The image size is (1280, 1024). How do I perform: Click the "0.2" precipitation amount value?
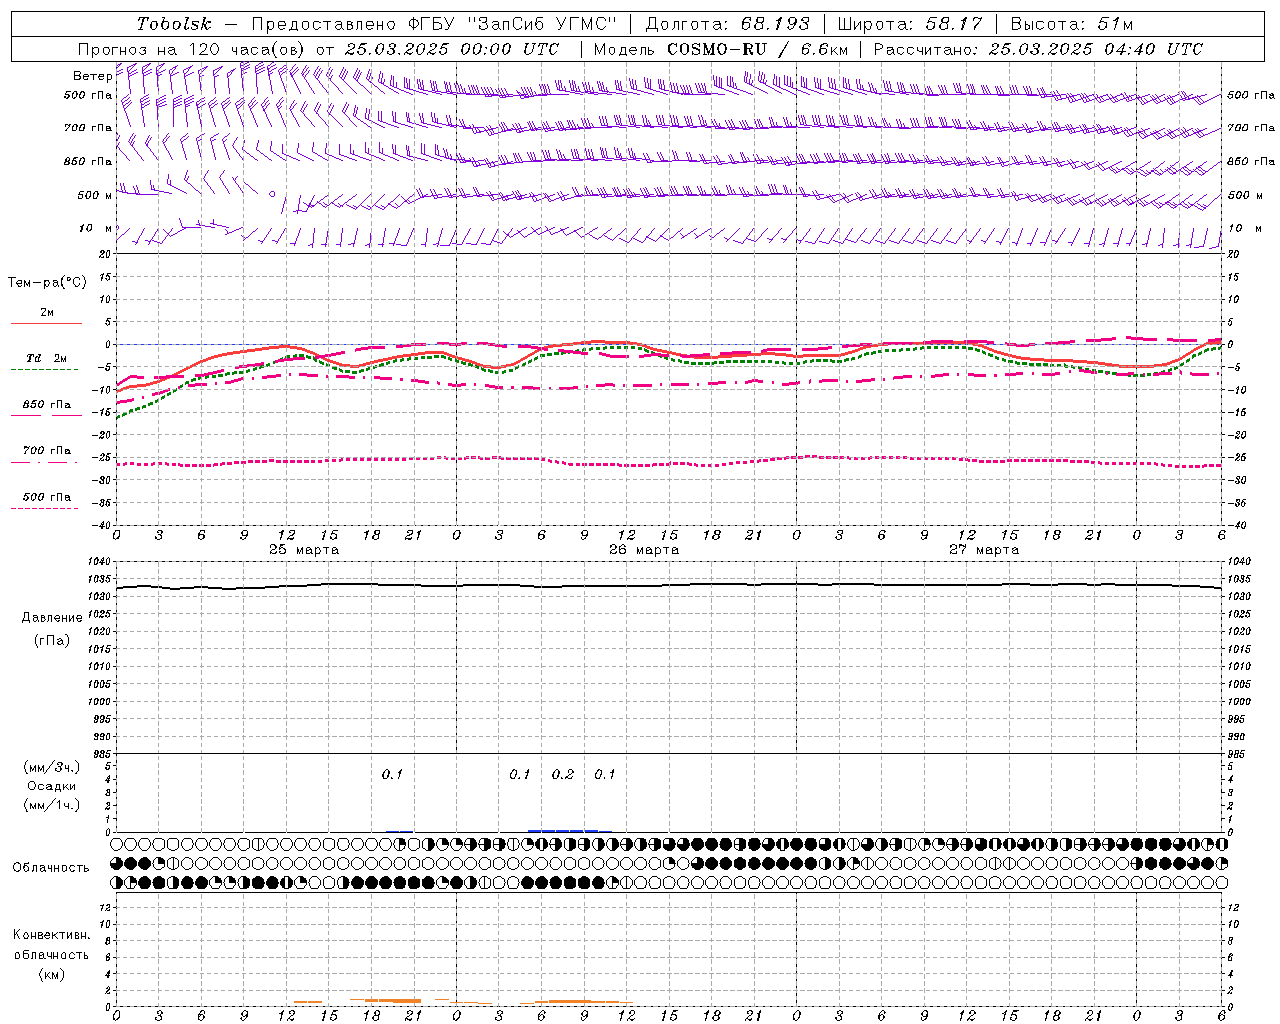click(x=563, y=774)
